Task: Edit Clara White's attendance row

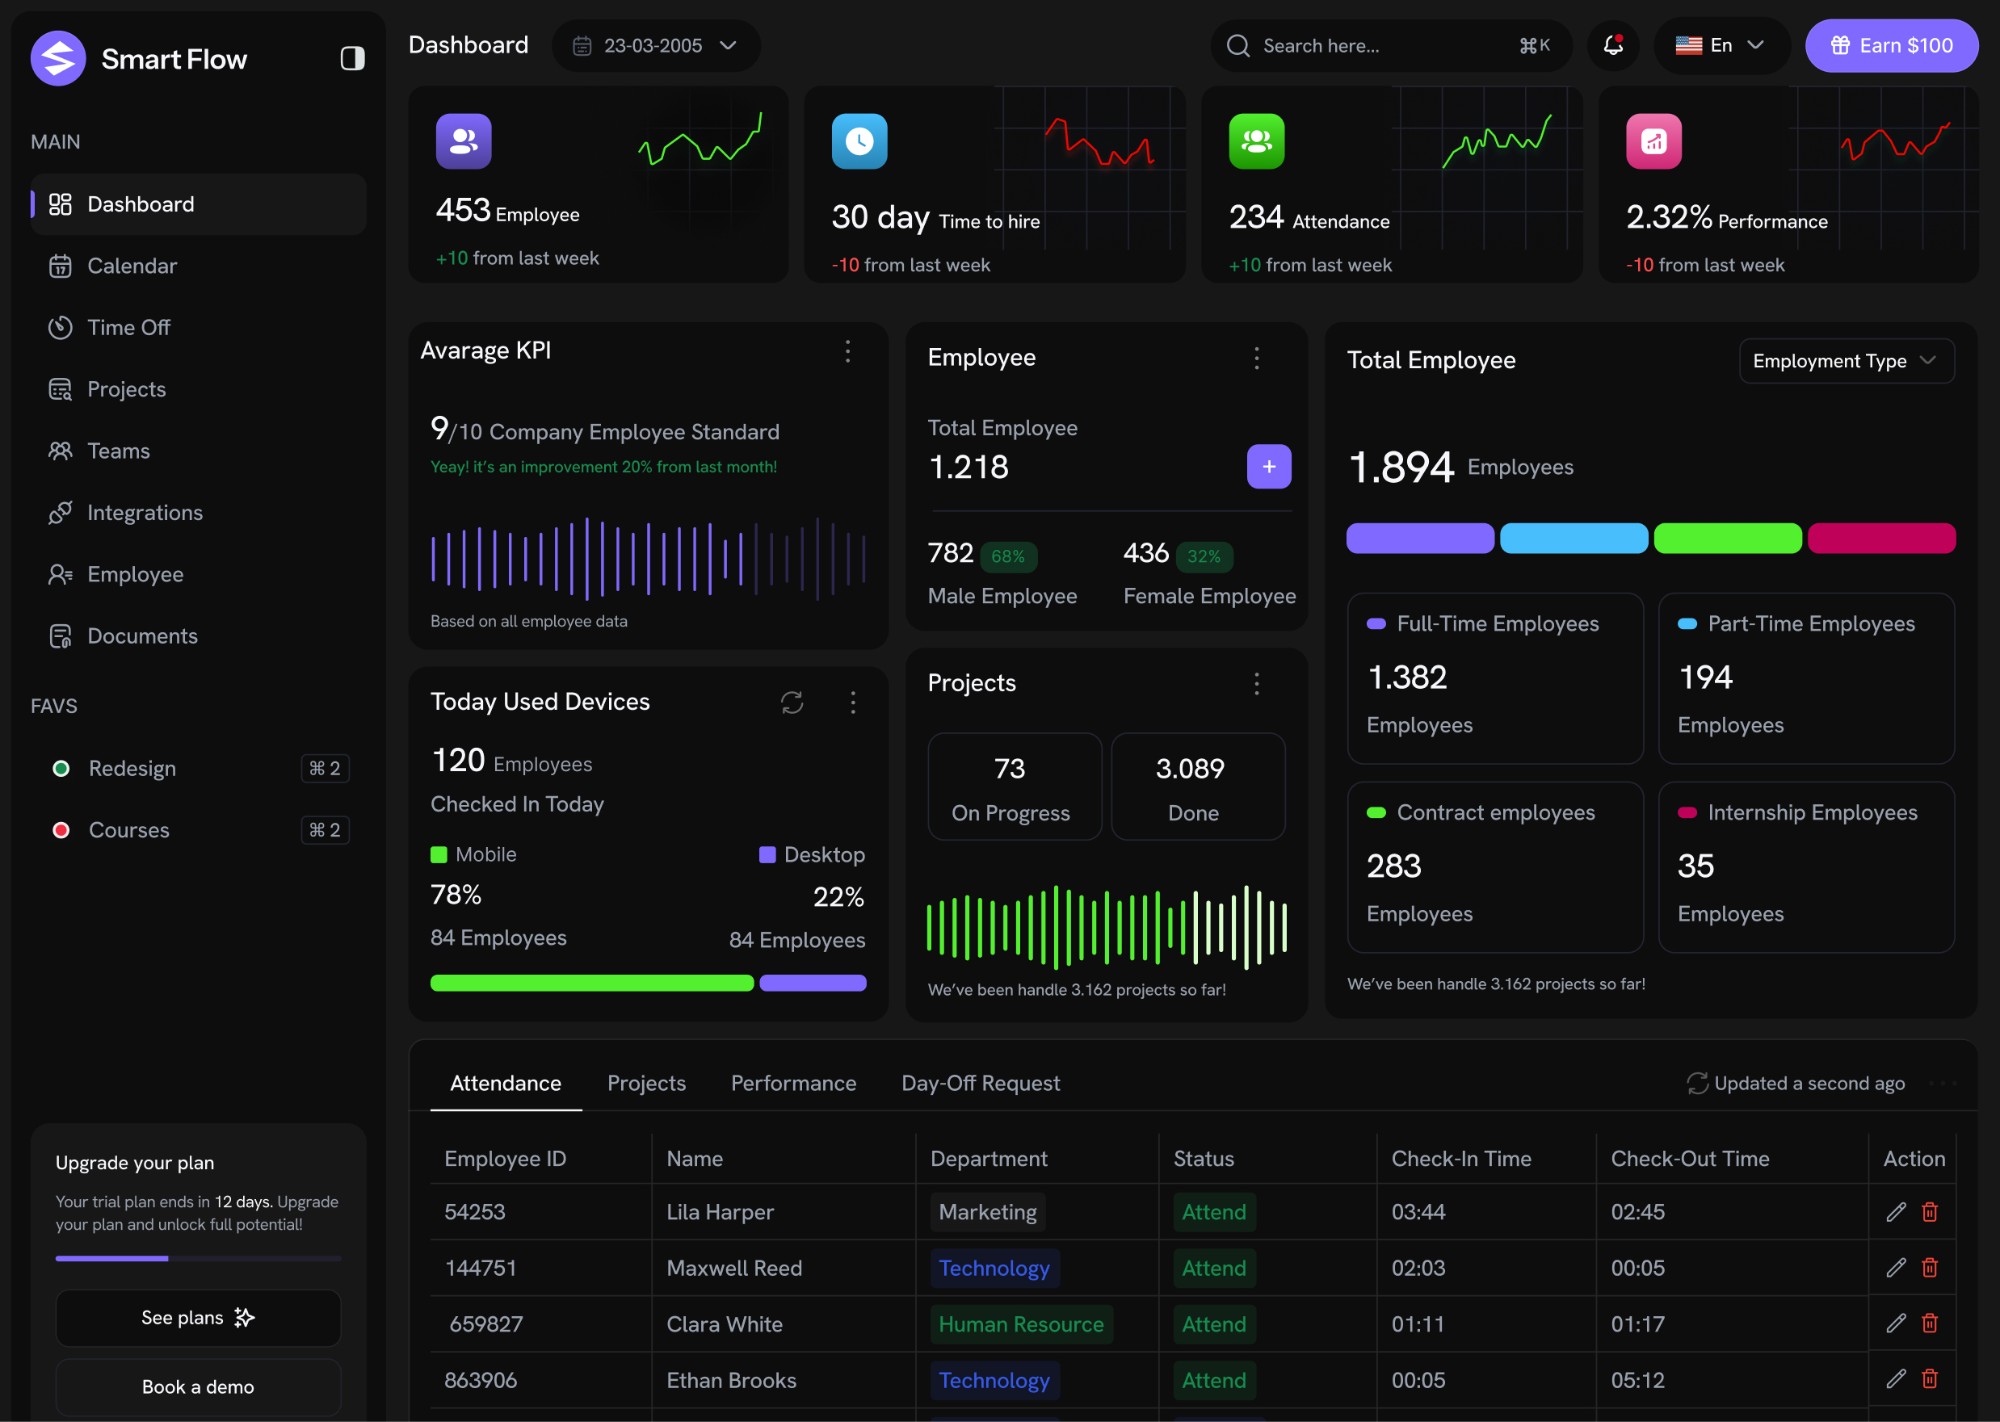Action: [x=1896, y=1324]
